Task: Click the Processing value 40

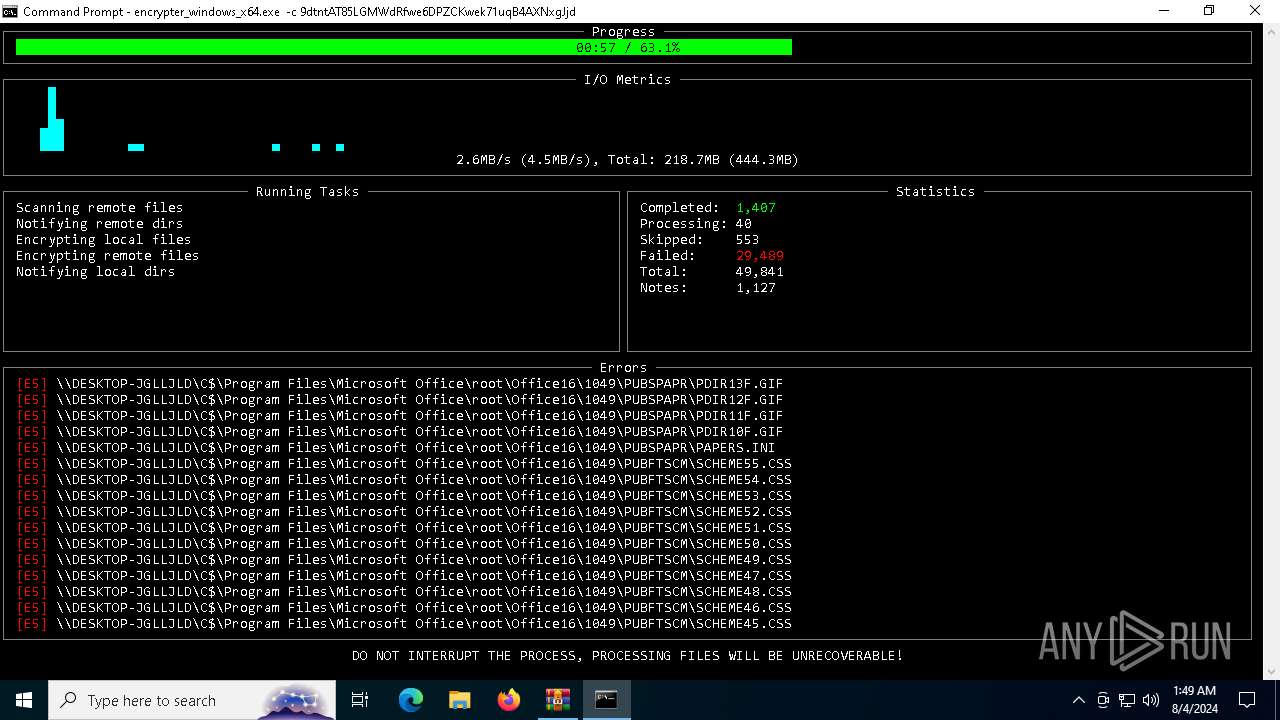Action: coord(744,224)
